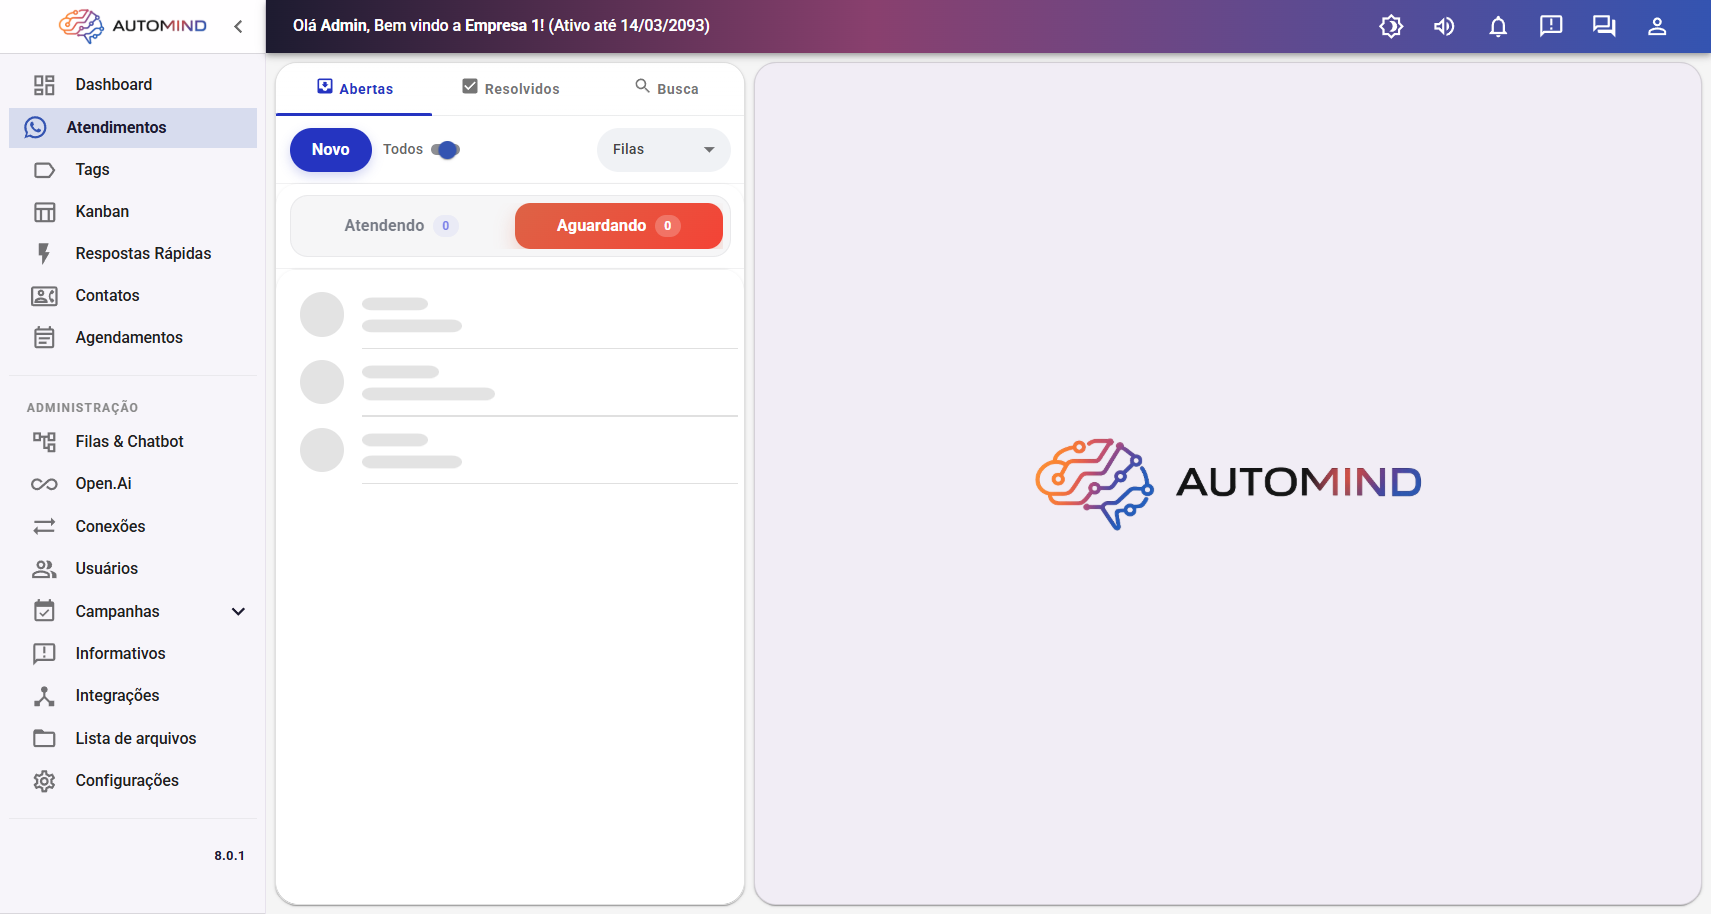Click the Atendimentos WhatsApp icon
The image size is (1711, 914).
[36, 127]
